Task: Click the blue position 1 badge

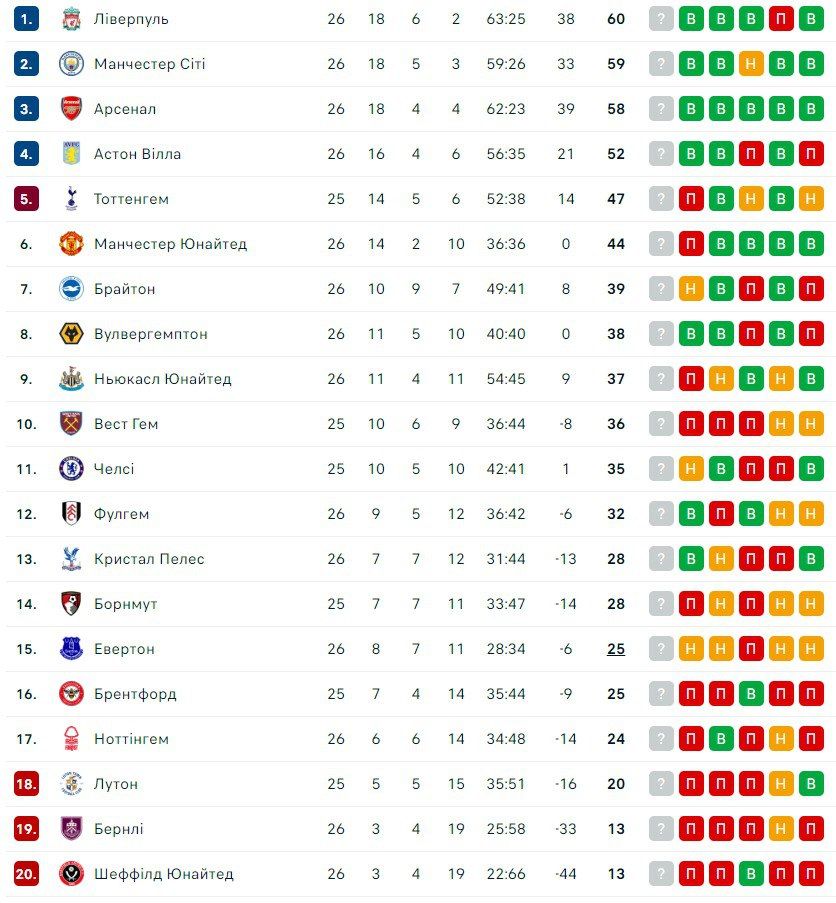Action: 26,19
